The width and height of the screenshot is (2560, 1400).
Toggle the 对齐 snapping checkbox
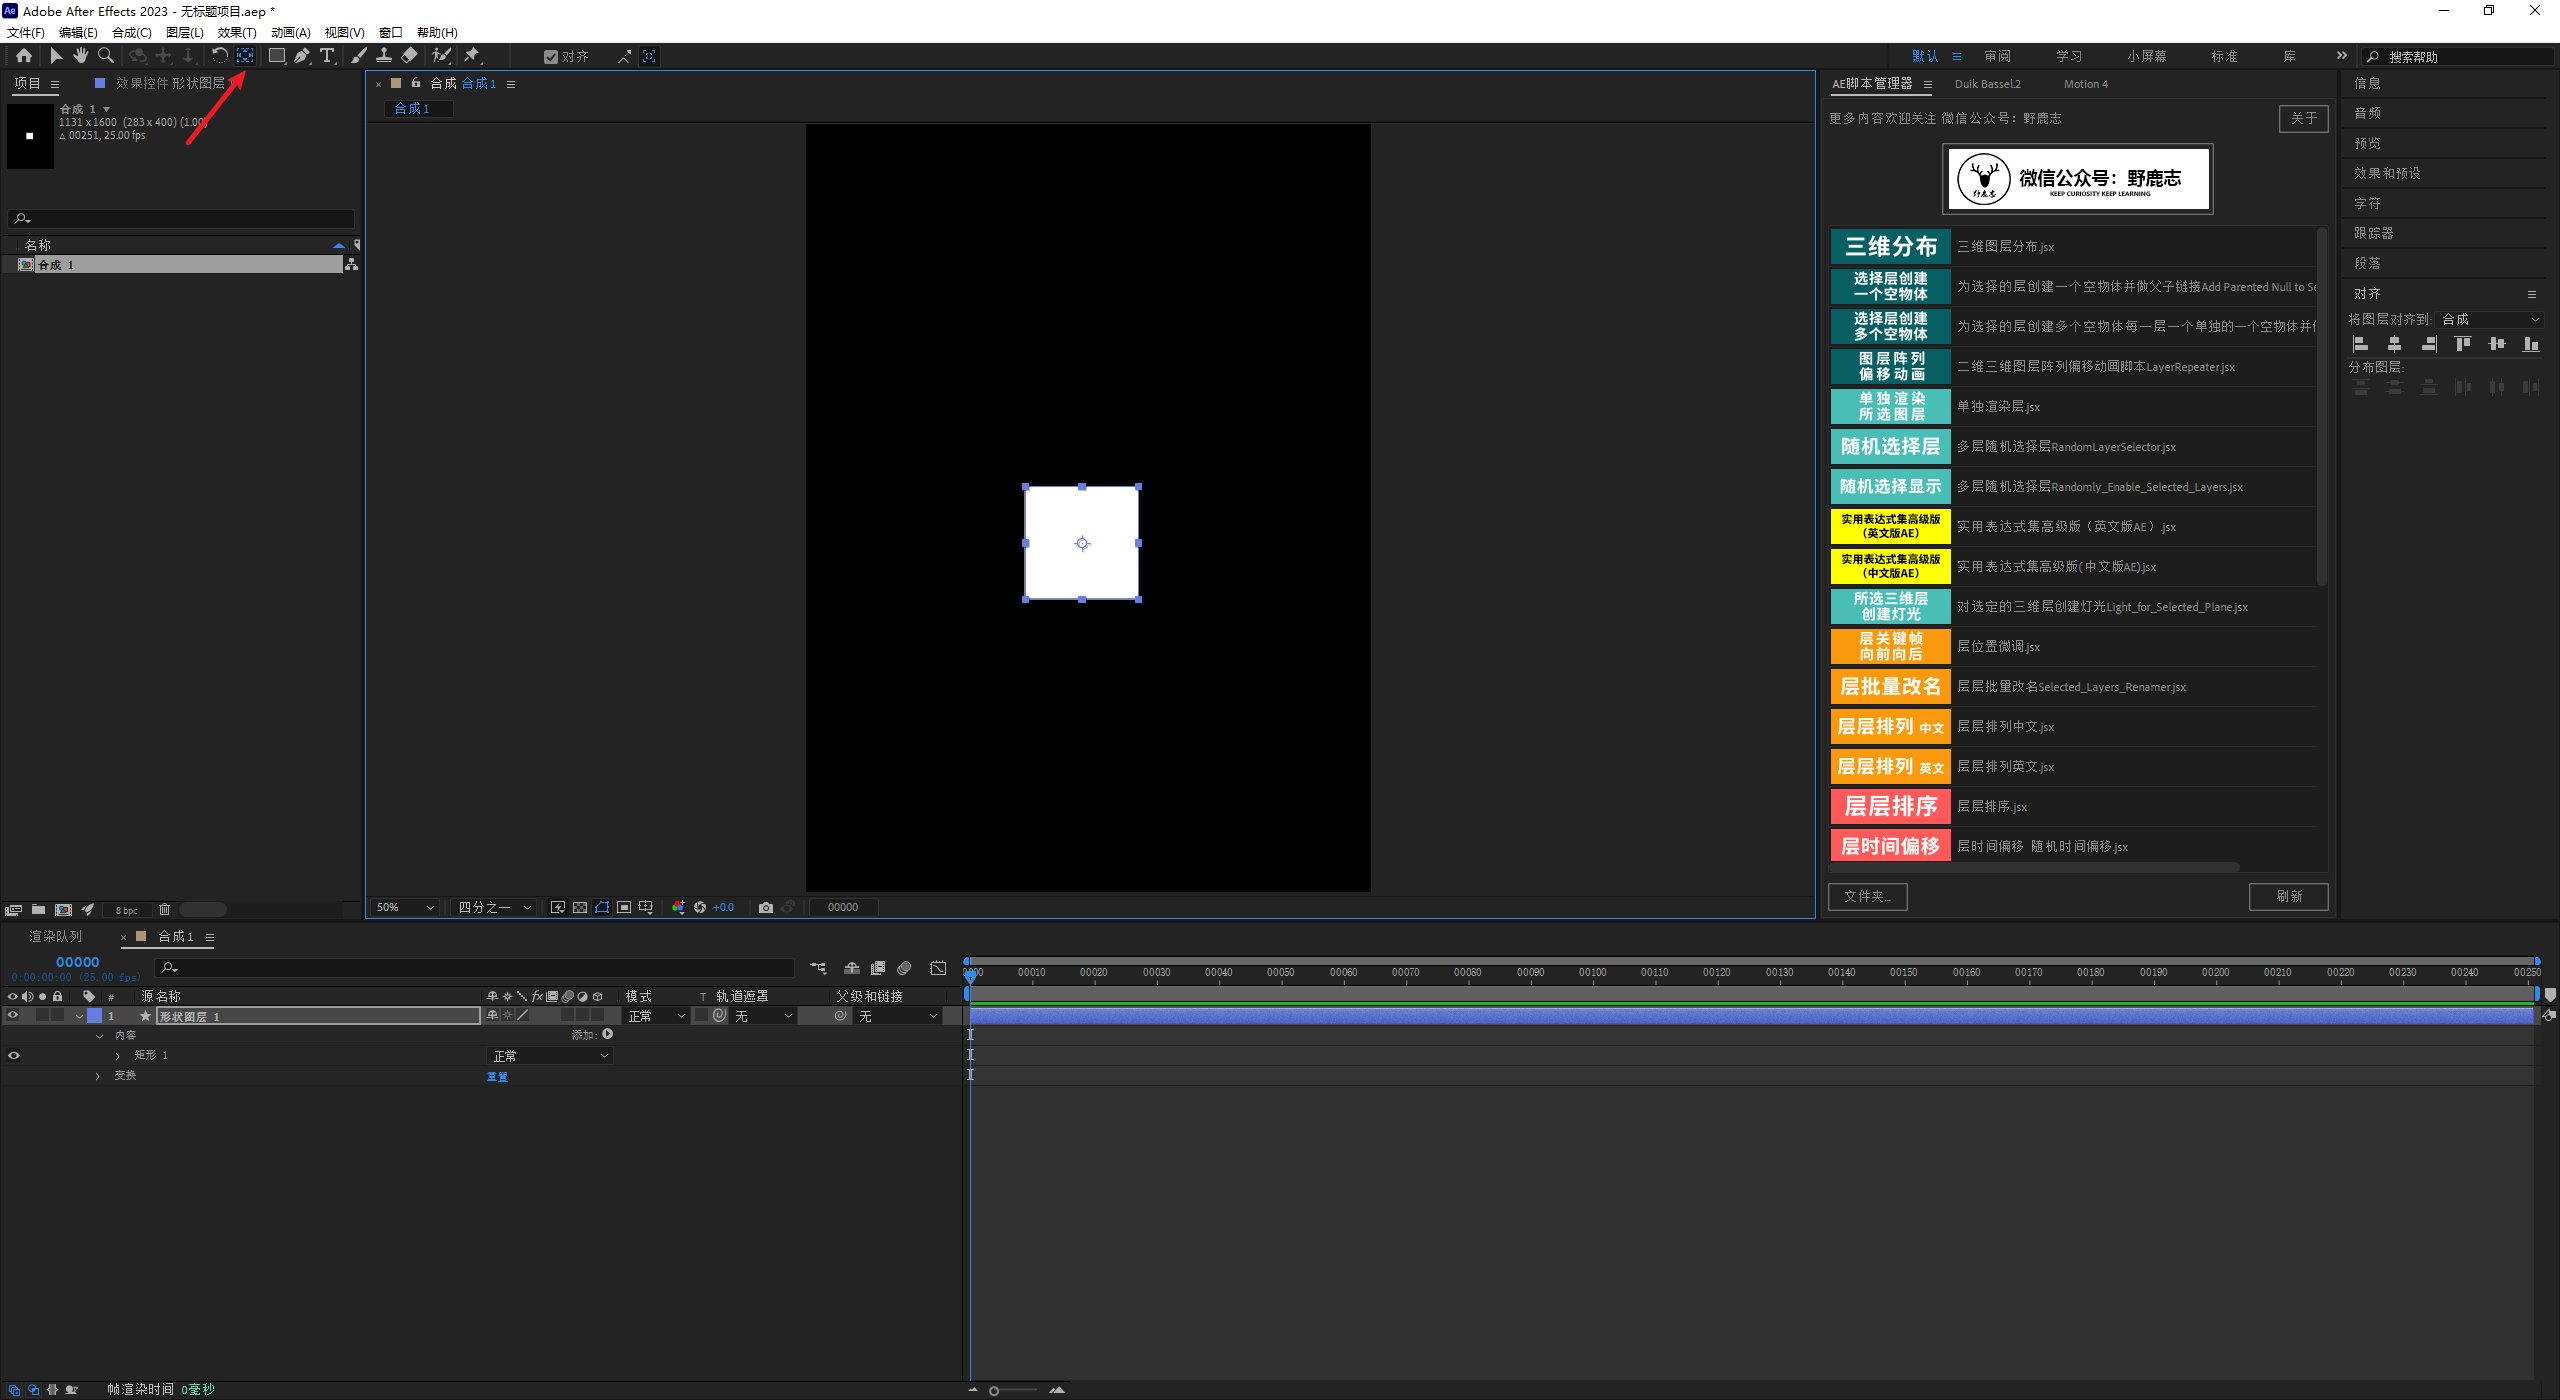coord(550,57)
